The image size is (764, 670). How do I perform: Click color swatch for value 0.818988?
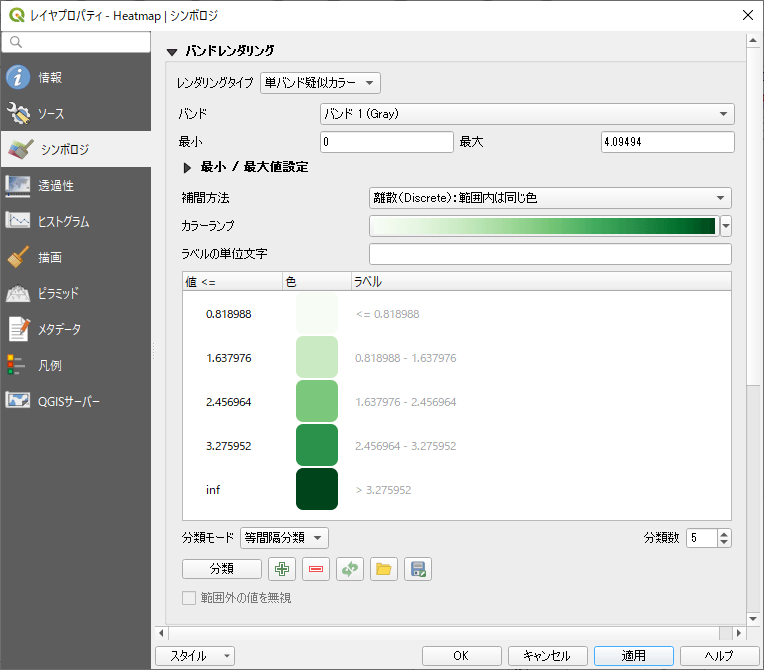coord(317,313)
